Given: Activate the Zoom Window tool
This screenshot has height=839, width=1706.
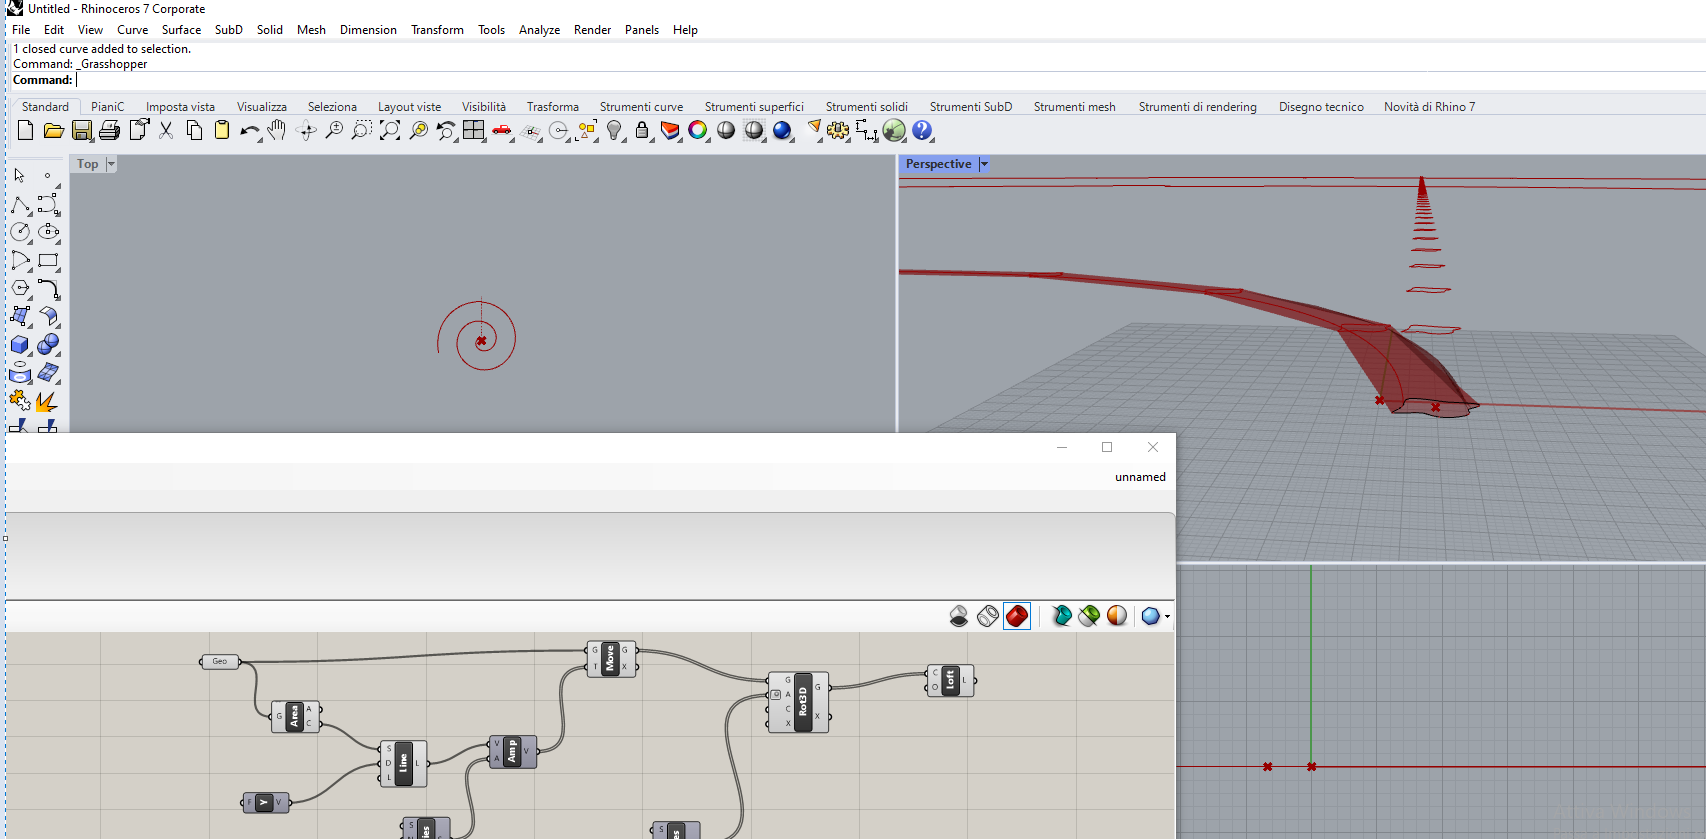Looking at the screenshot, I should pos(362,130).
